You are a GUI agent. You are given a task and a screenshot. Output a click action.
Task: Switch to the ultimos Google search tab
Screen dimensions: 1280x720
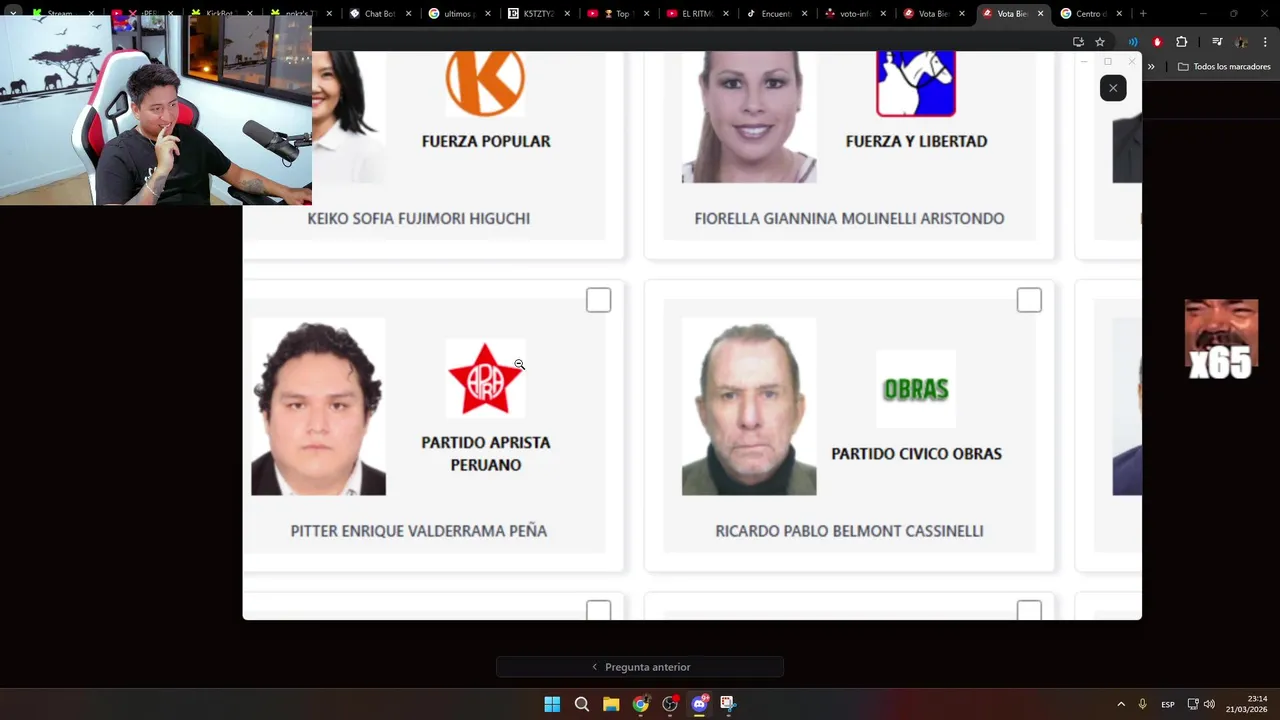coord(457,14)
